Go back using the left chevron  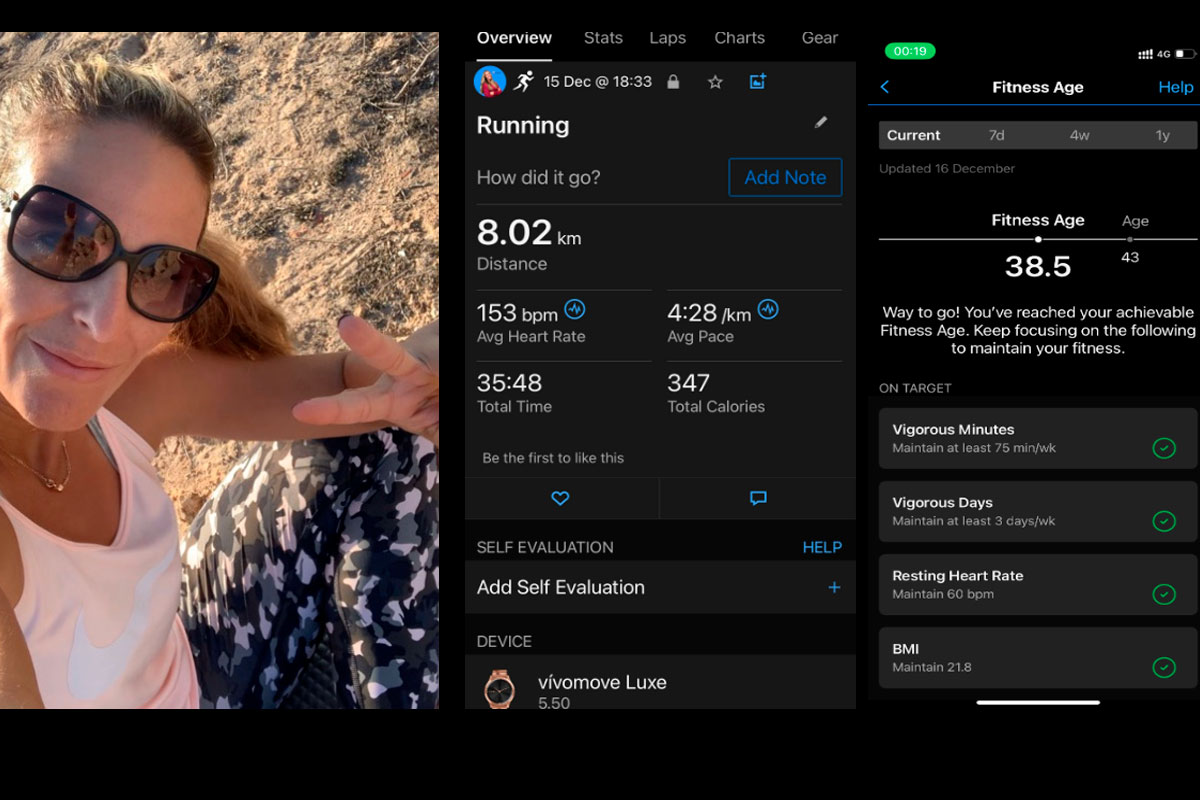pyautogui.click(x=885, y=87)
